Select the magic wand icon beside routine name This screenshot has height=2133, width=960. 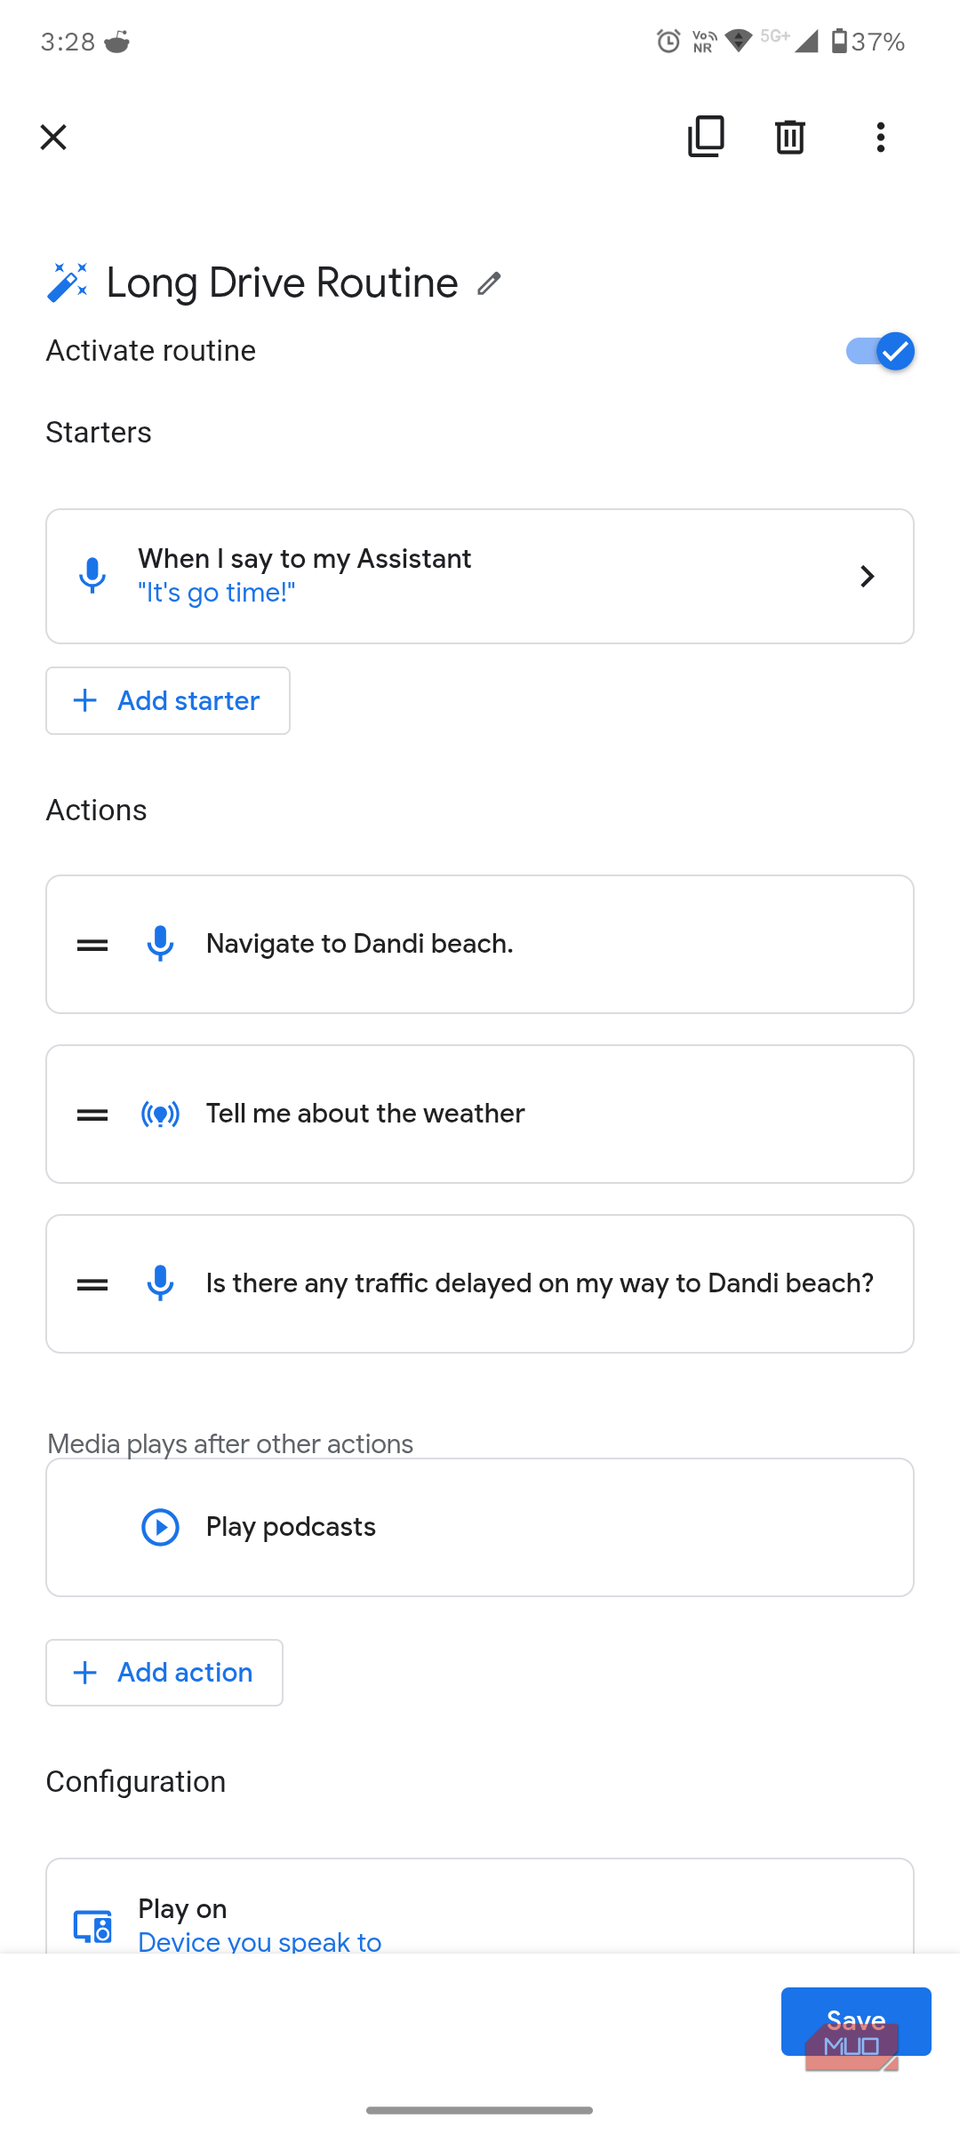pyautogui.click(x=68, y=282)
